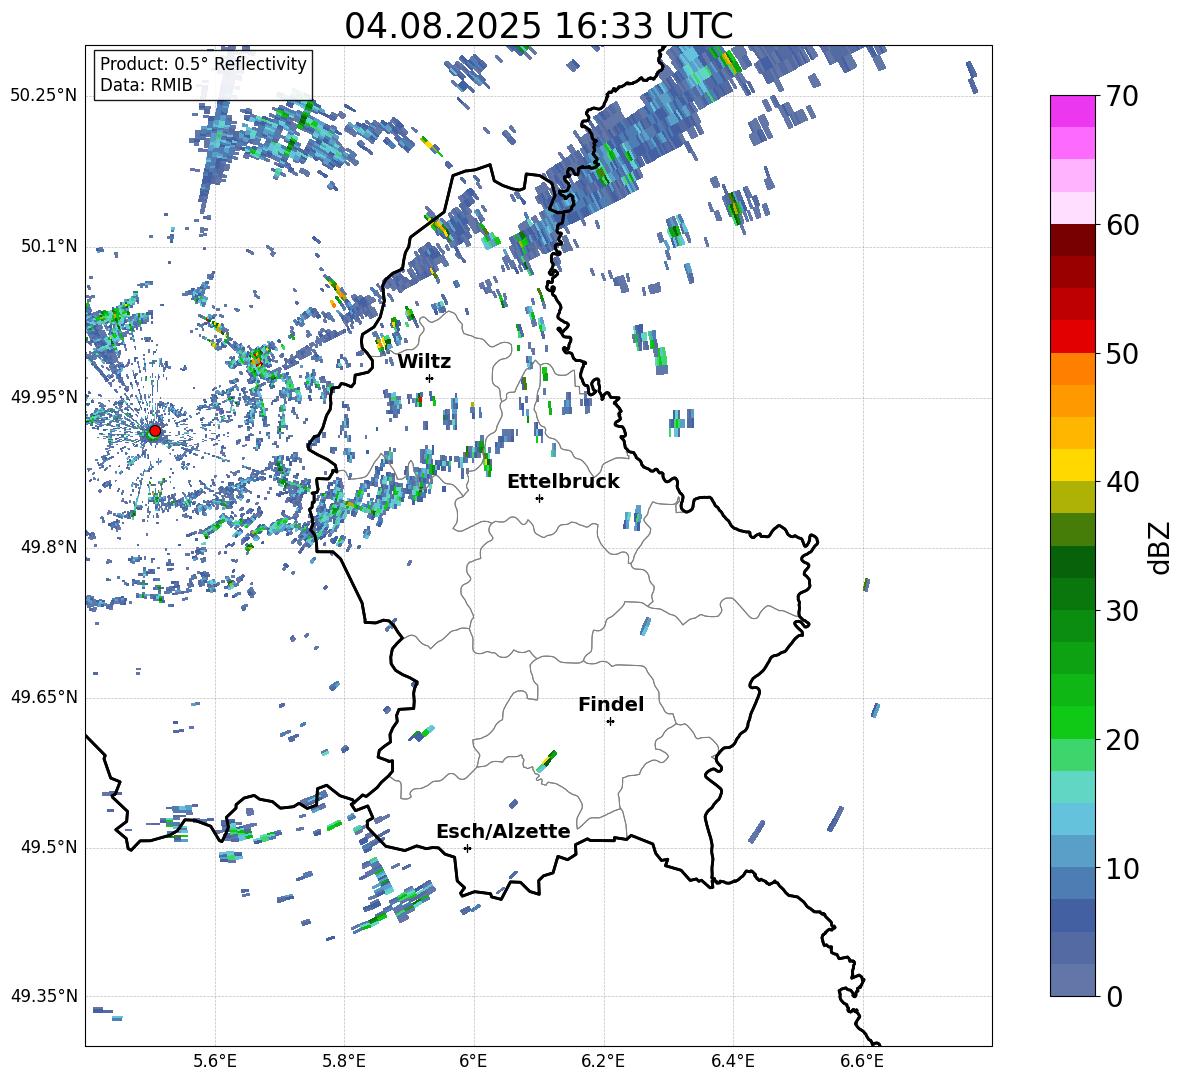This screenshot has height=1081, width=1184.
Task: Click the colorbar tick value 30
Action: pos(1121,611)
